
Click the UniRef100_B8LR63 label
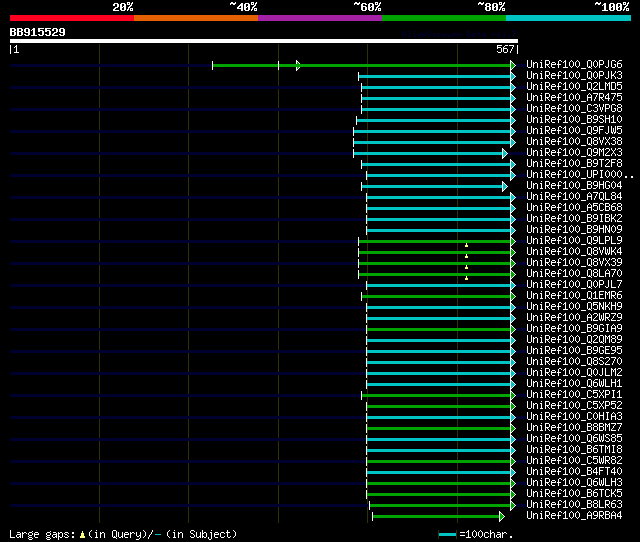pos(574,505)
